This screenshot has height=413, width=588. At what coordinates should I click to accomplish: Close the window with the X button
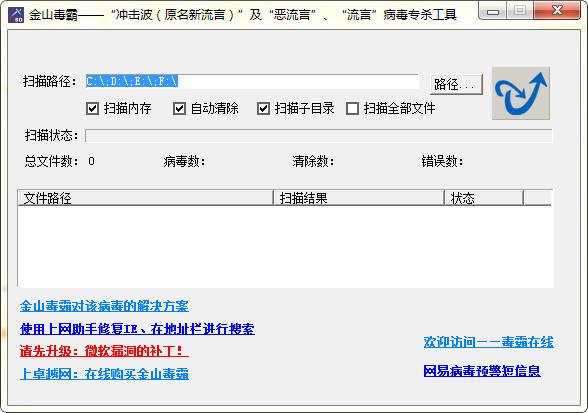click(557, 11)
